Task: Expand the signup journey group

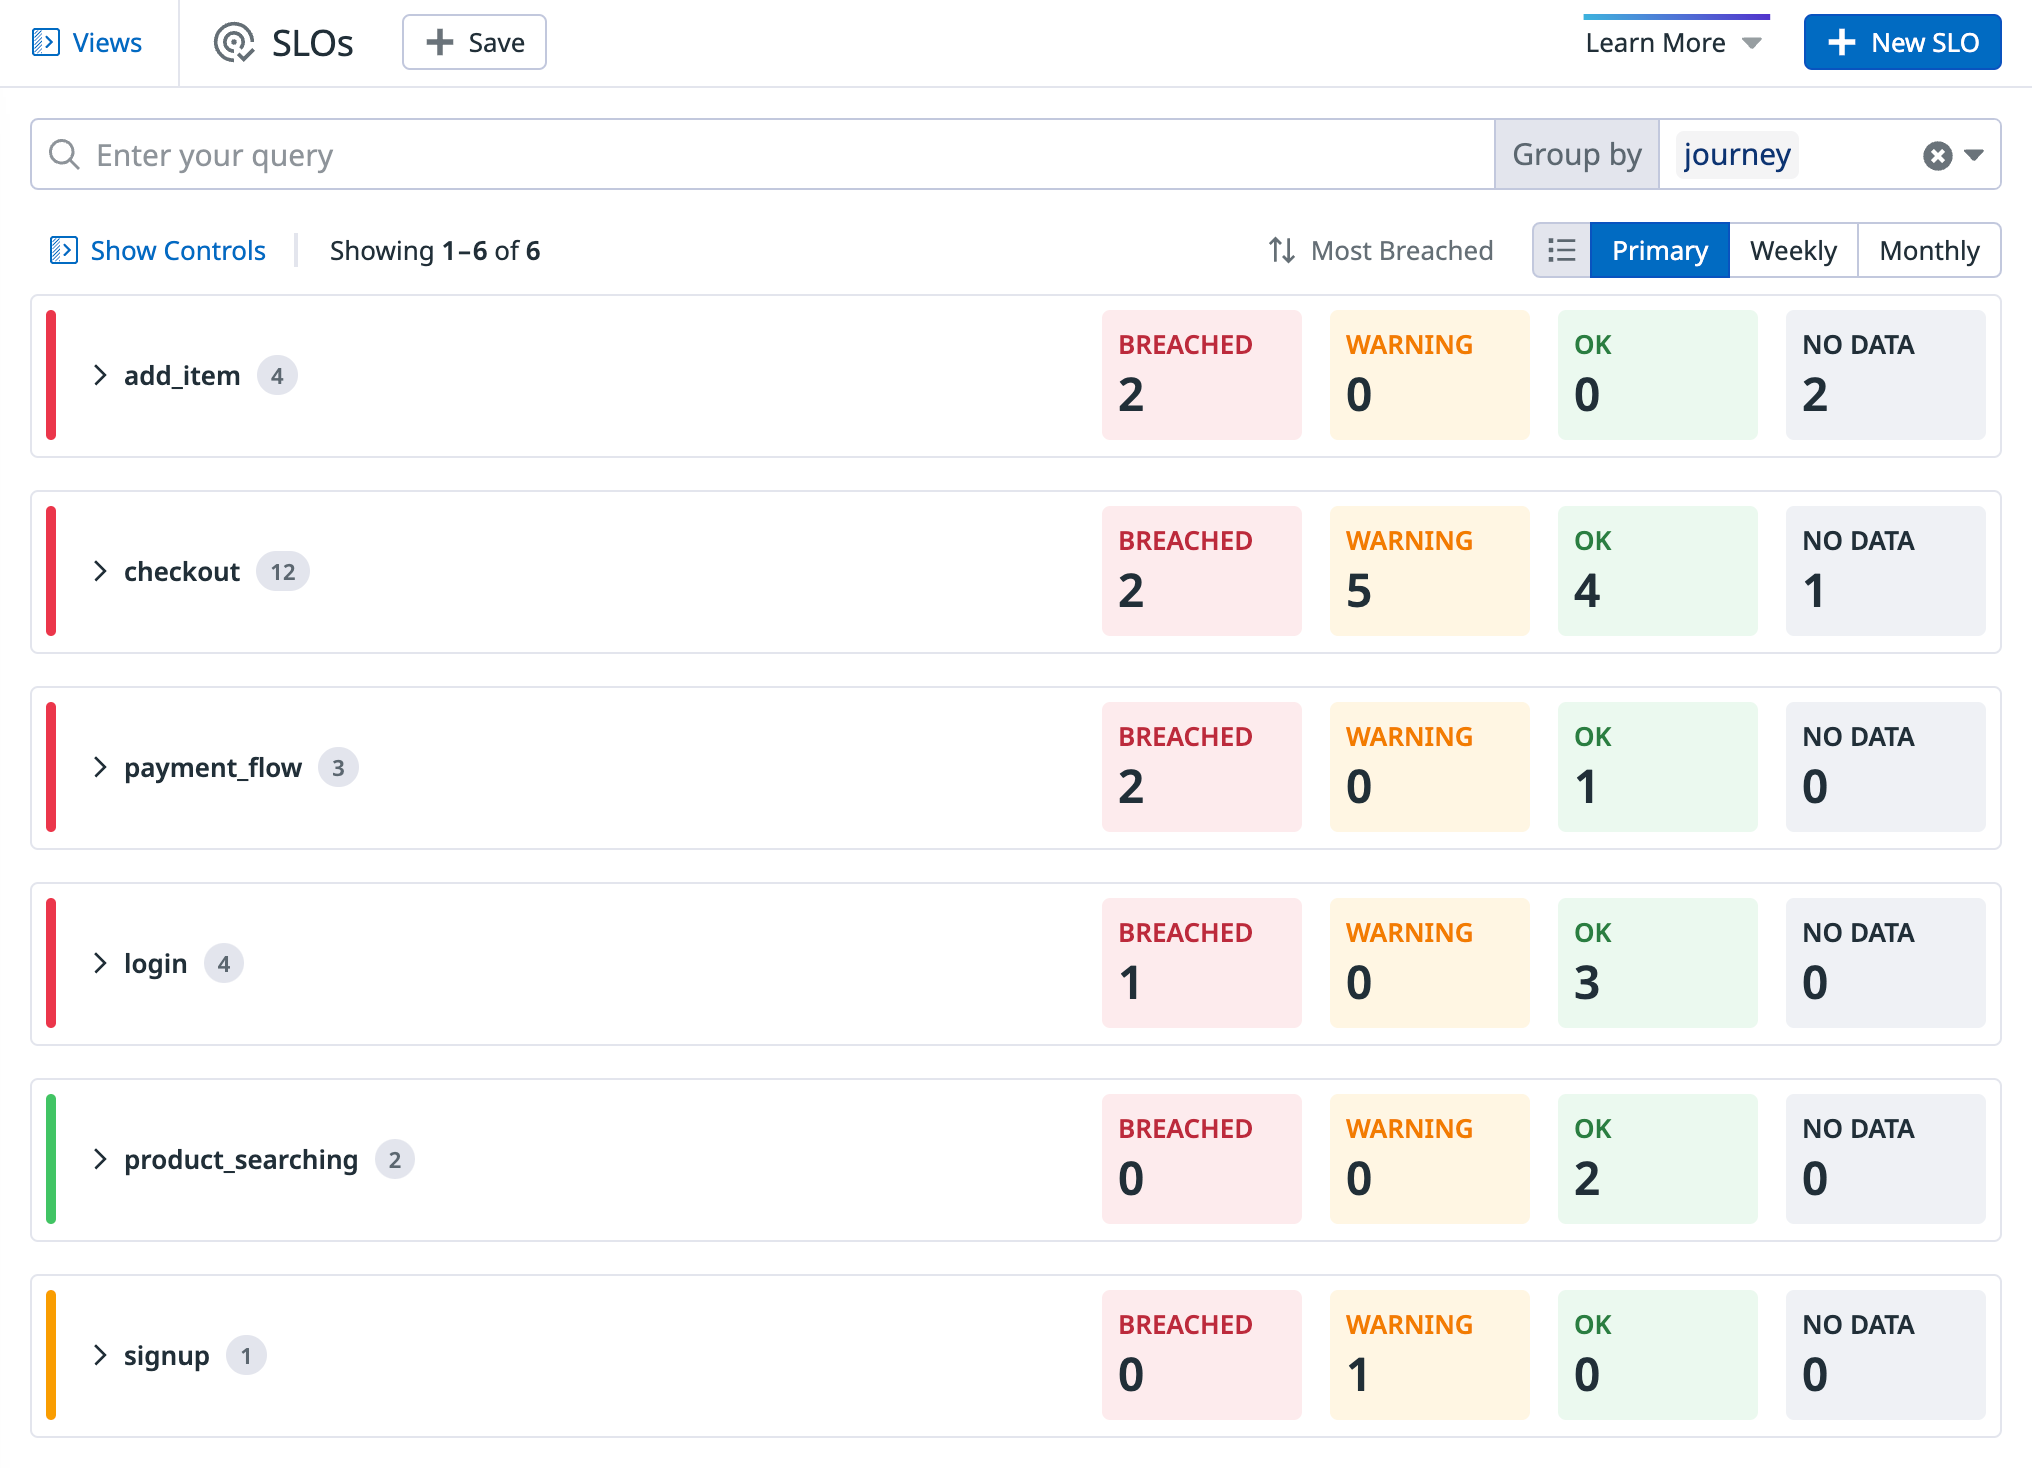Action: [100, 1355]
